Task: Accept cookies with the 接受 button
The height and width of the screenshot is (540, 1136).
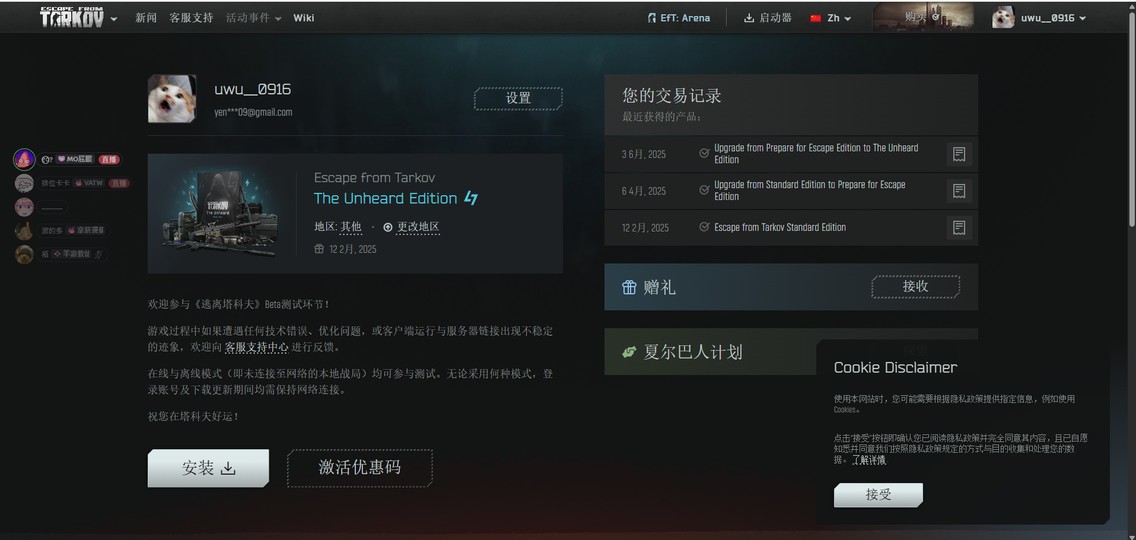Action: click(x=878, y=495)
